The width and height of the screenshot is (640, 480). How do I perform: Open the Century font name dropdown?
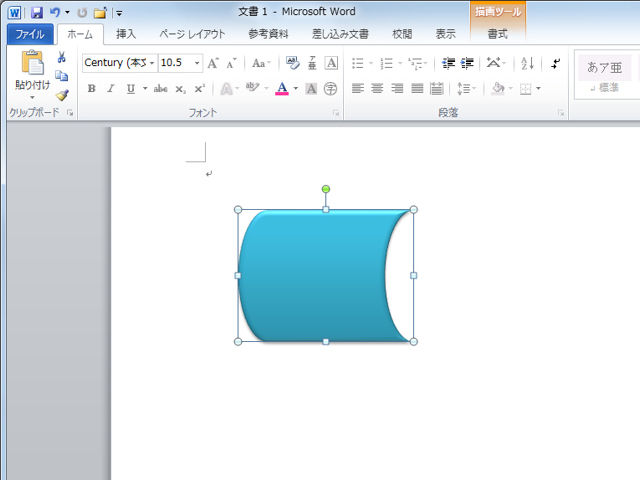tap(152, 63)
